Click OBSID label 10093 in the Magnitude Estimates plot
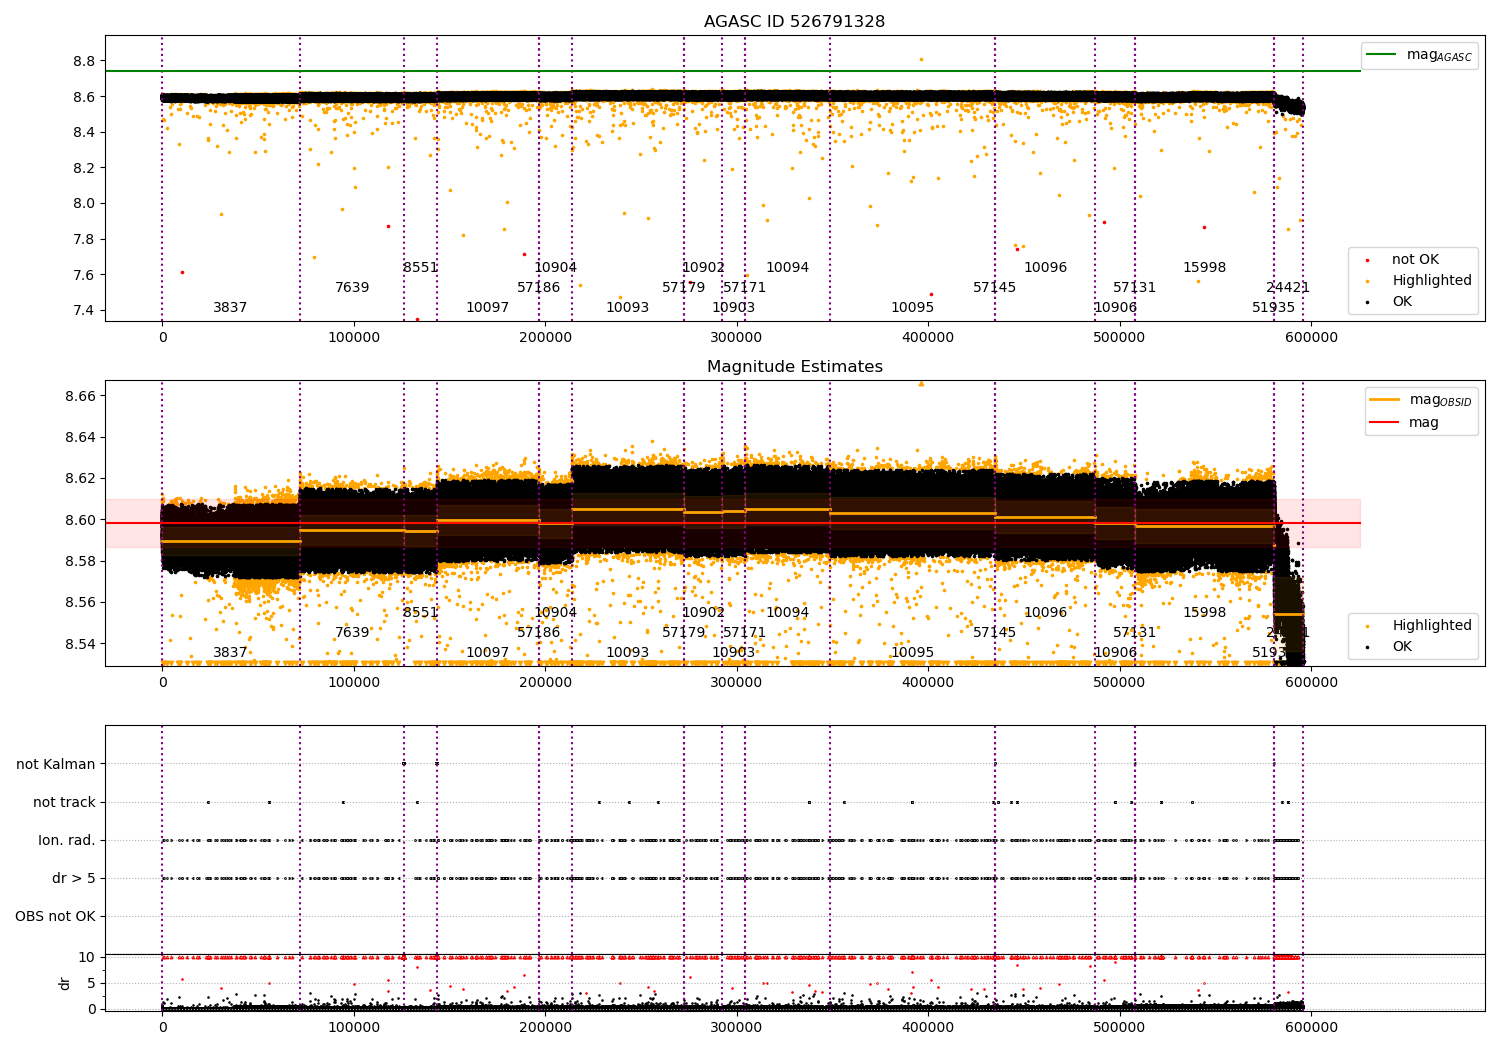This screenshot has width=1500, height=1050. click(x=627, y=653)
